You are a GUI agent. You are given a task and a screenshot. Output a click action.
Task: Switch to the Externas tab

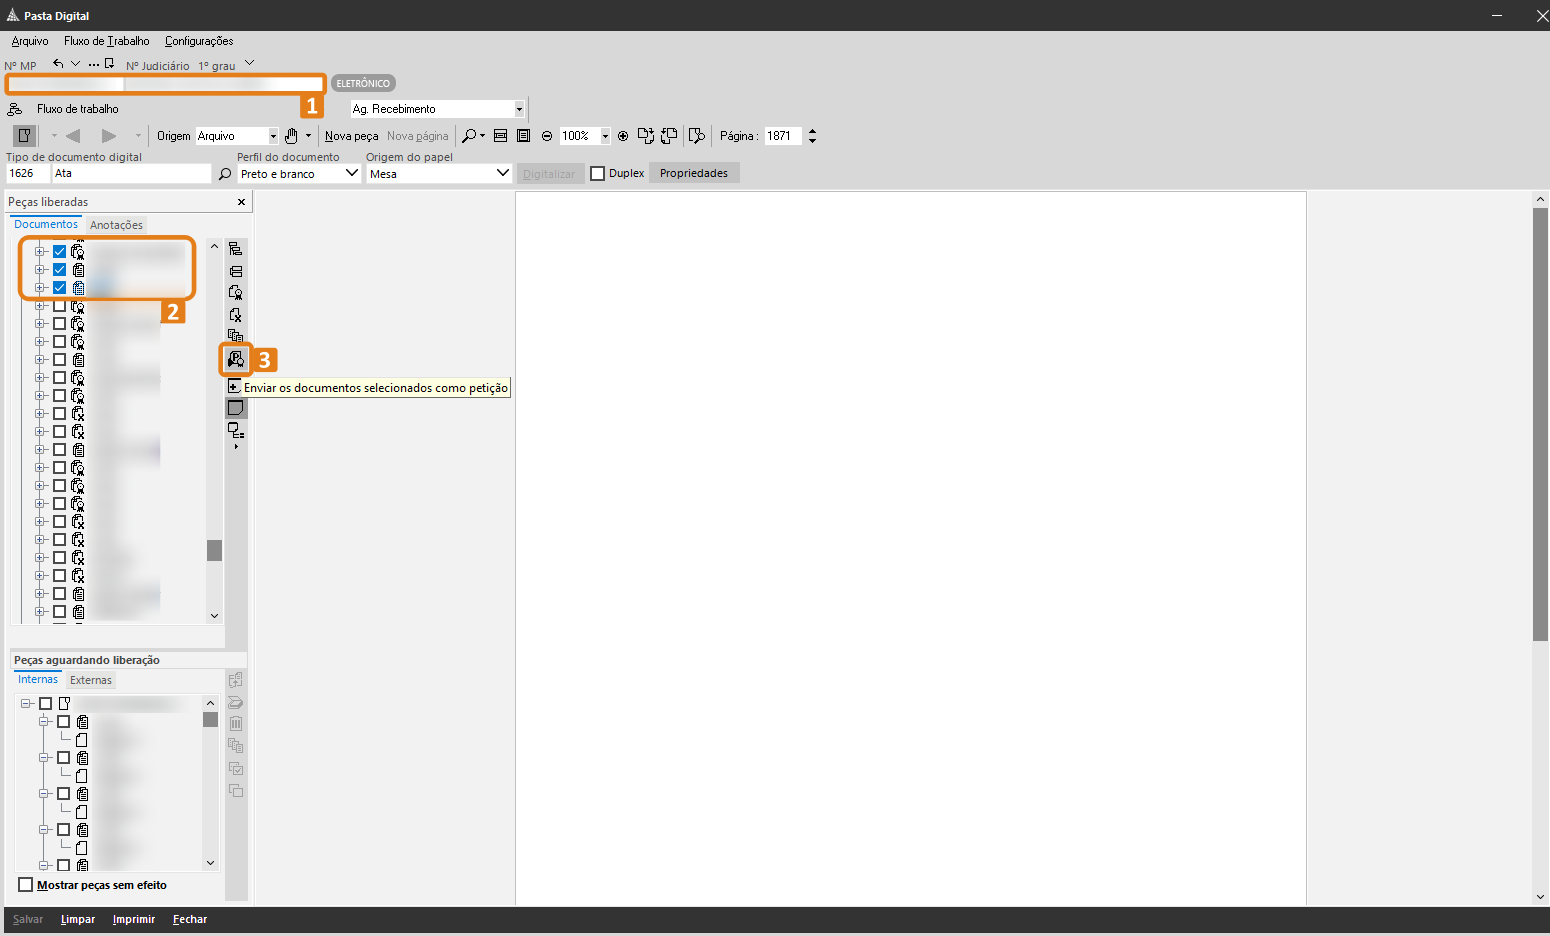tap(91, 680)
